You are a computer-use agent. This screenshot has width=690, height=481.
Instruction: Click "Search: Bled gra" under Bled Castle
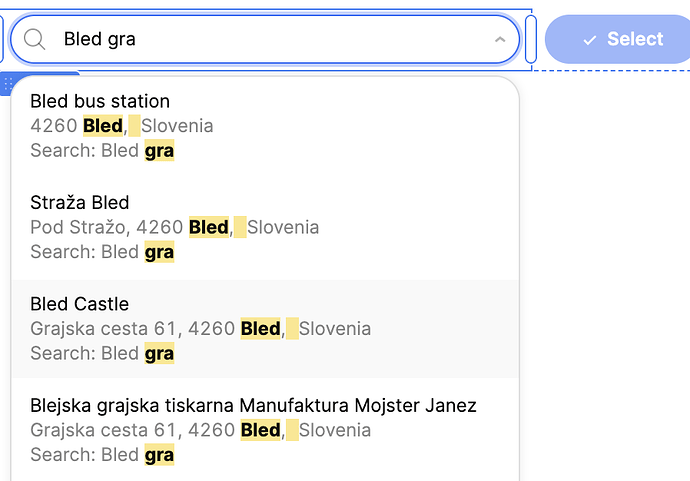[x=102, y=353]
